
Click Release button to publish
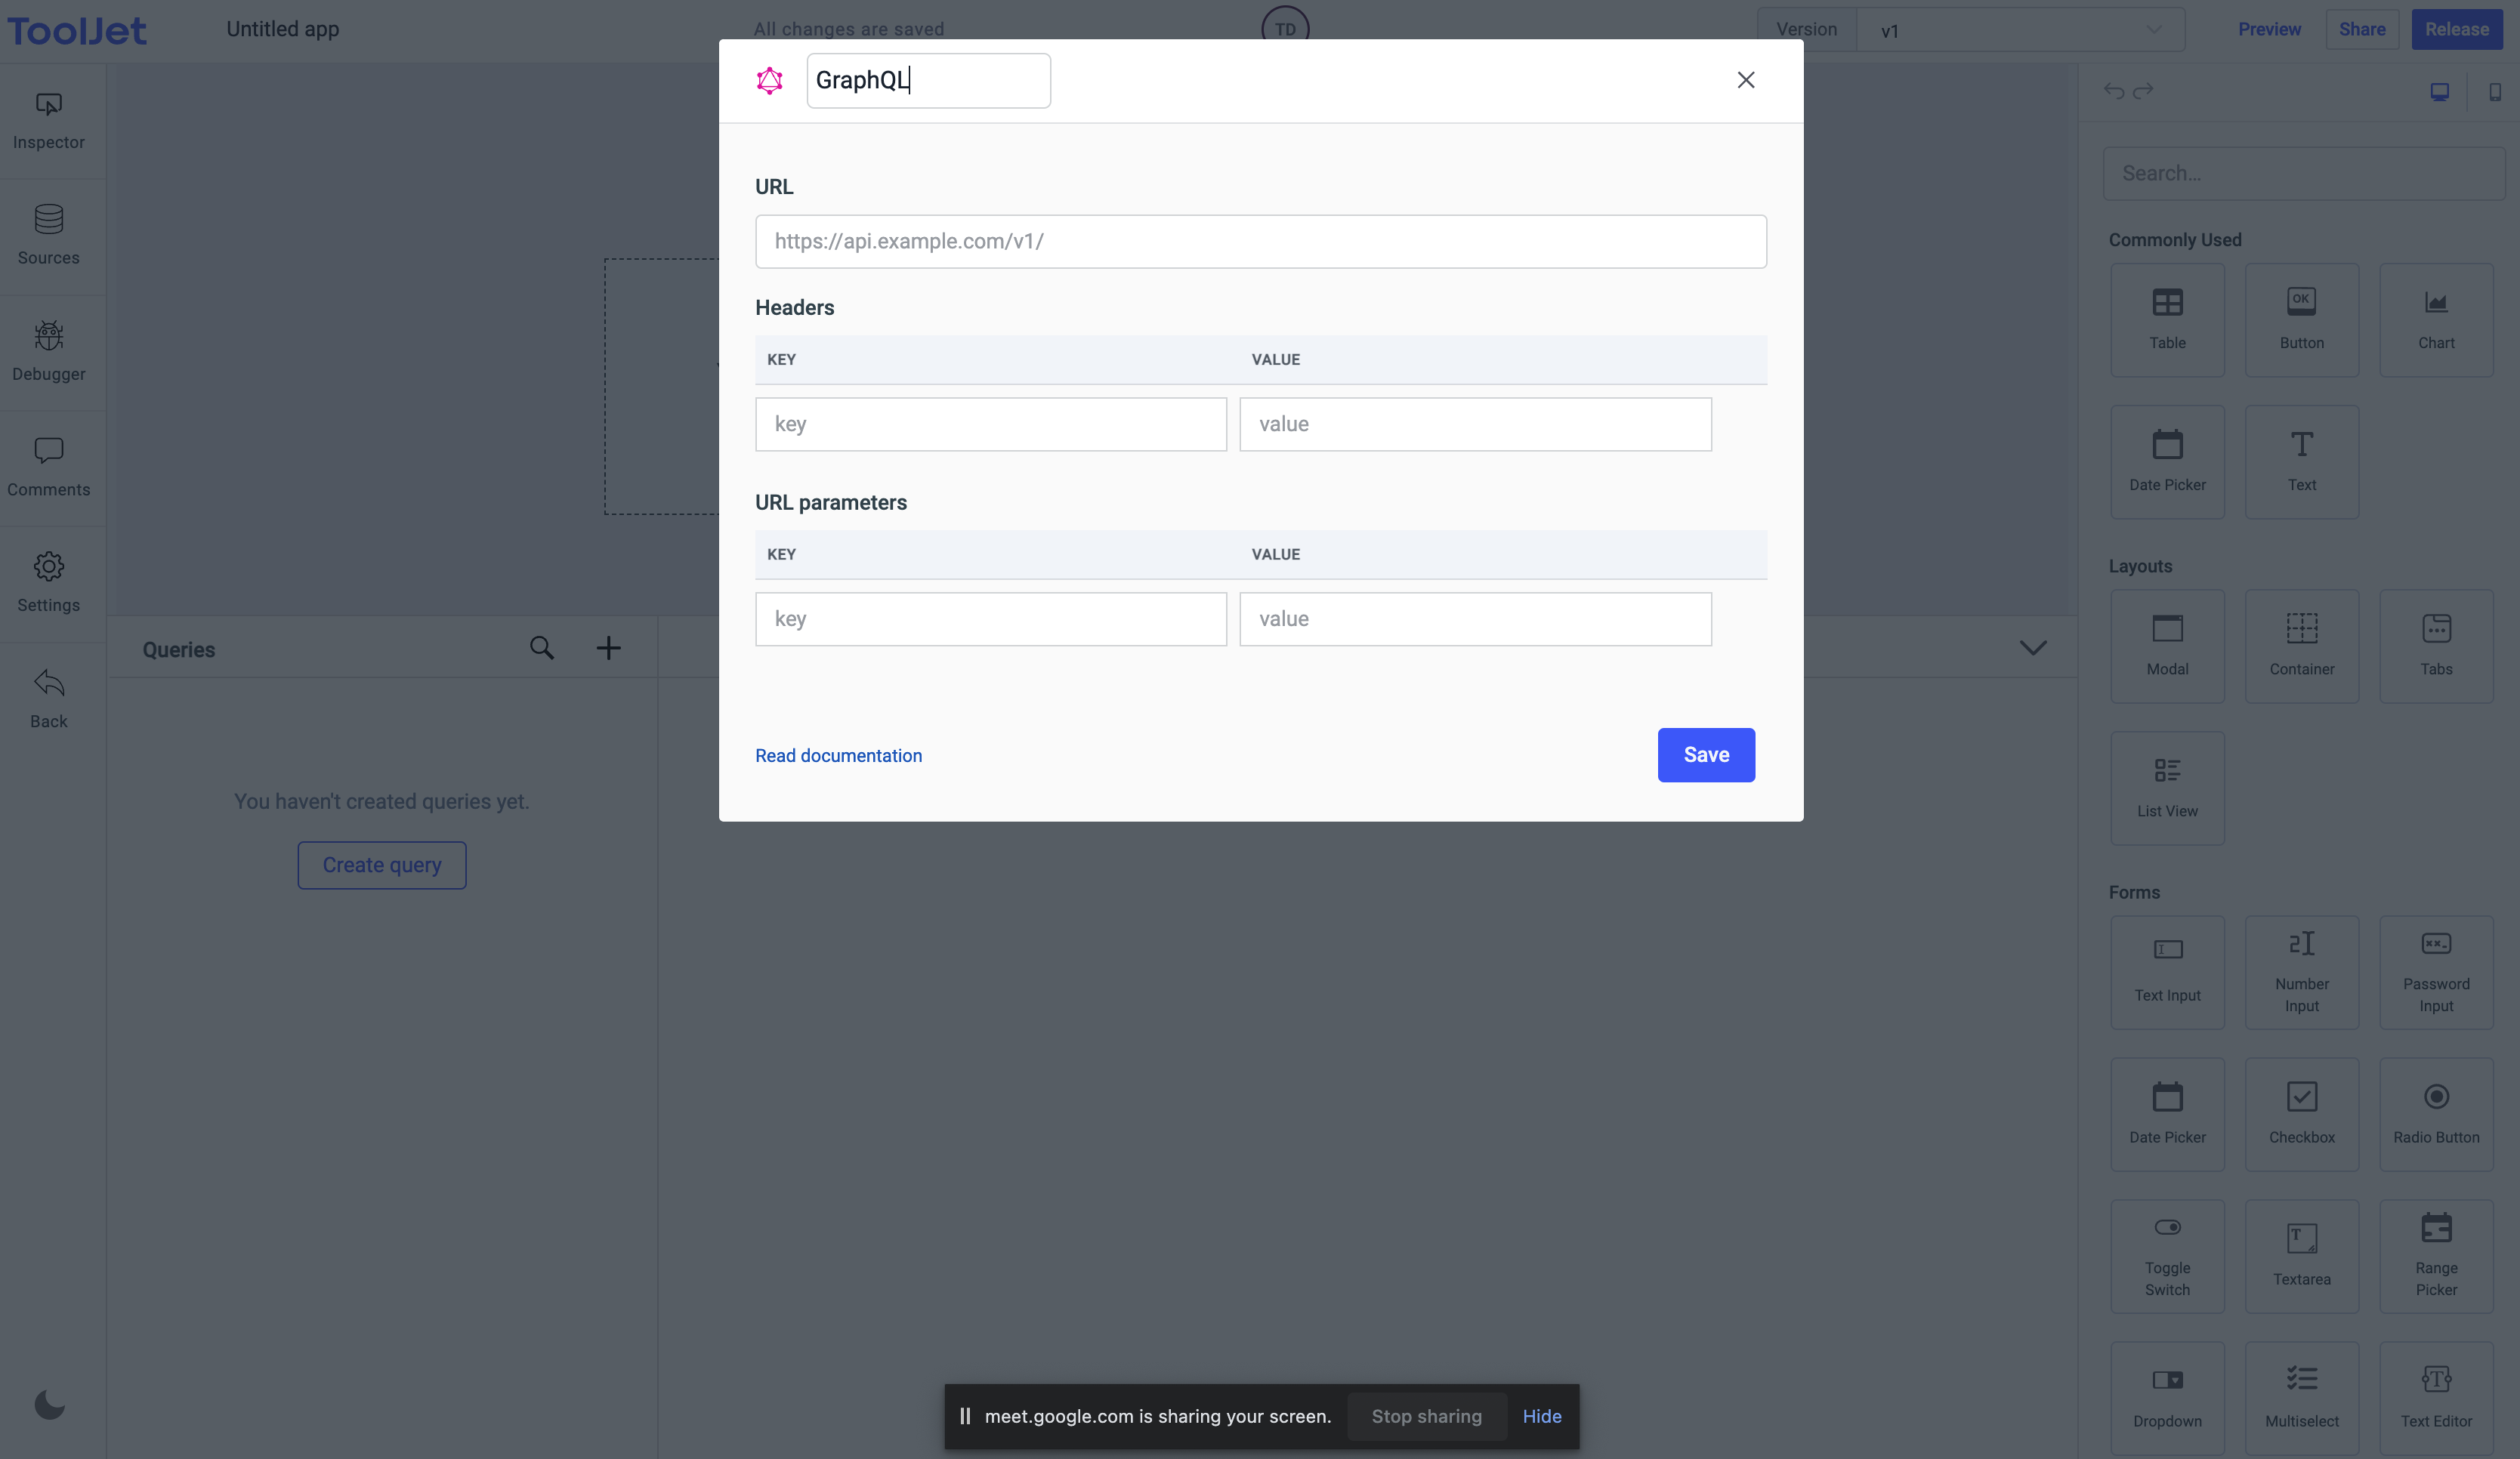[2456, 28]
